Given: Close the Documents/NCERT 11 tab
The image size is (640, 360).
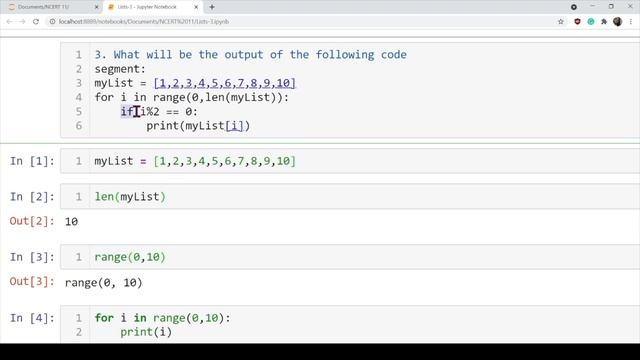Looking at the screenshot, I should pyautogui.click(x=97, y=7).
